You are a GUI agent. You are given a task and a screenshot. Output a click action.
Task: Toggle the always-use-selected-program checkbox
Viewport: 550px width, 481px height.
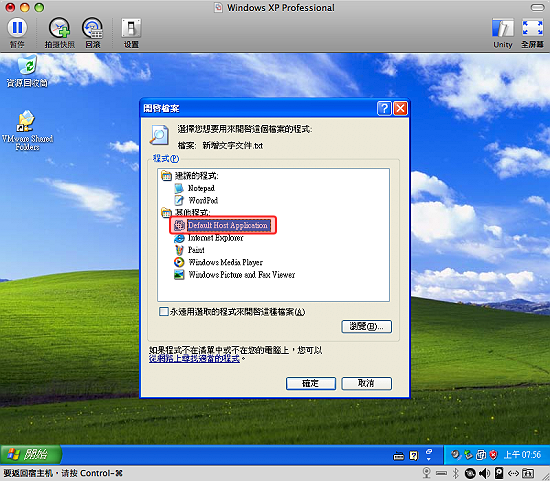pos(164,312)
